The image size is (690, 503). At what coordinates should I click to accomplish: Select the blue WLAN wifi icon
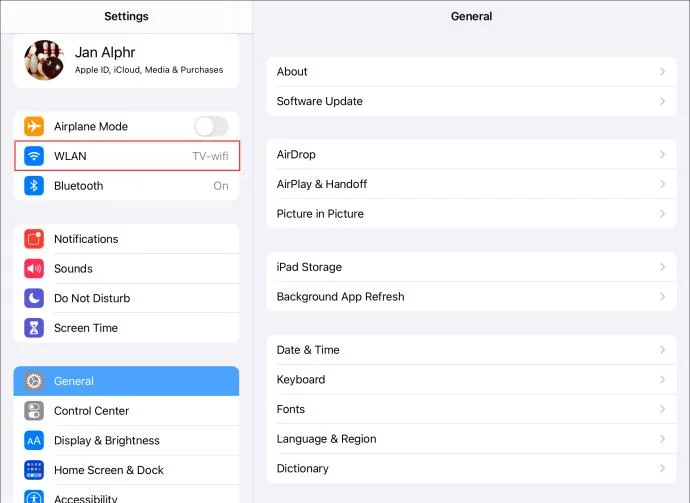[x=34, y=156]
